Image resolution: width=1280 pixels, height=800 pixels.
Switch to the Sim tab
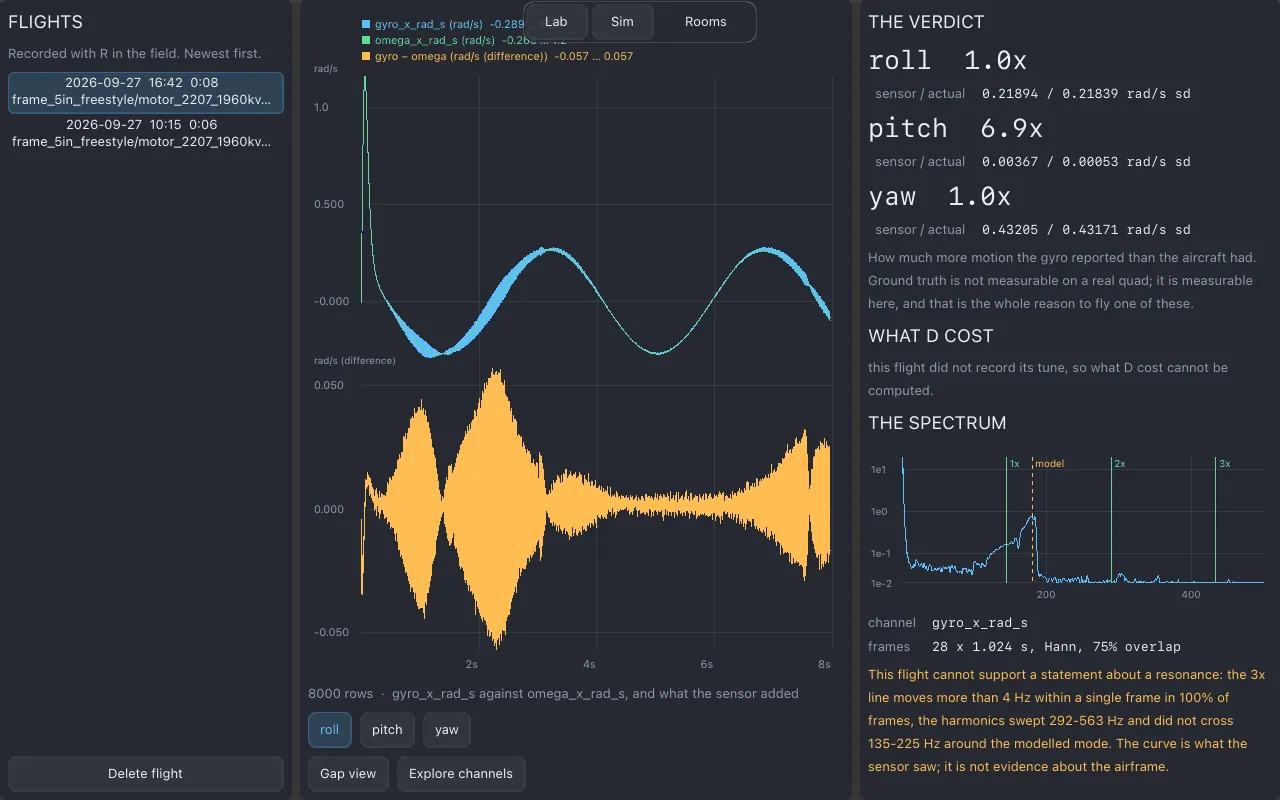[x=622, y=22]
